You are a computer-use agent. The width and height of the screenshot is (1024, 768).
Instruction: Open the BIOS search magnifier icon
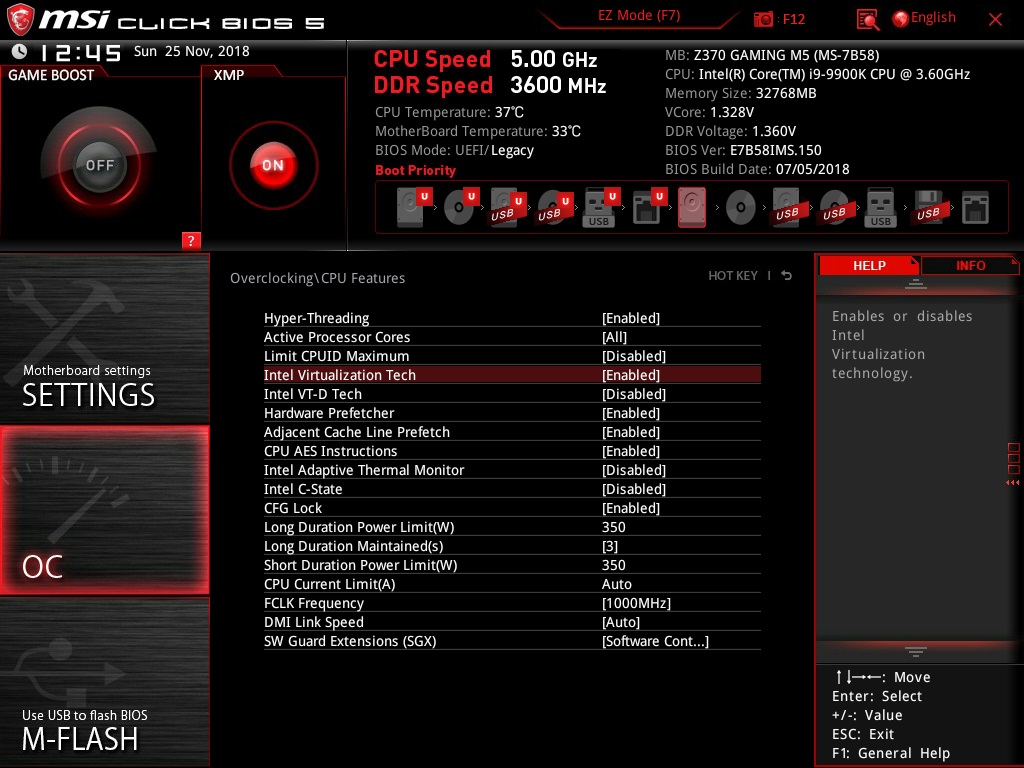[867, 20]
